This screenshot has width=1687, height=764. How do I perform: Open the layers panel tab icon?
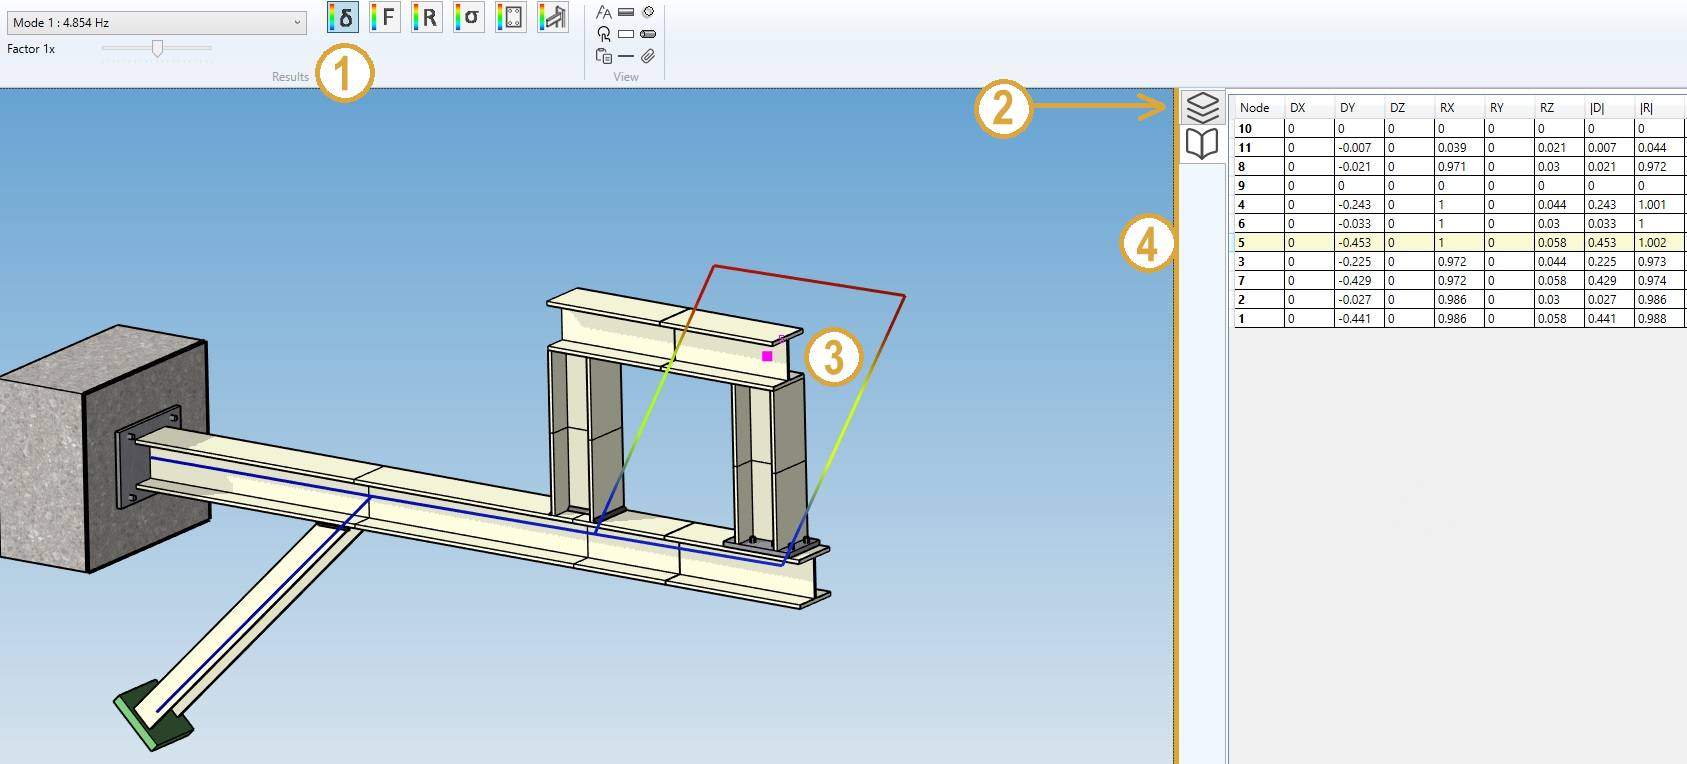(1202, 107)
